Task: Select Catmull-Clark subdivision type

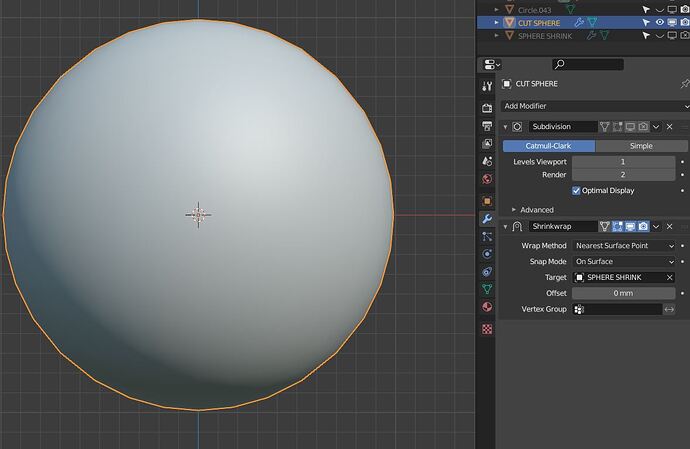Action: [549, 146]
